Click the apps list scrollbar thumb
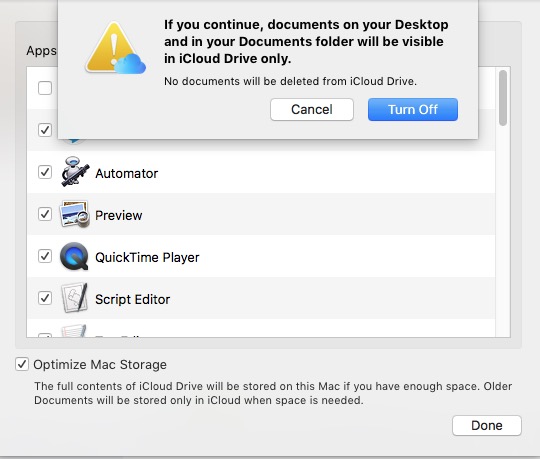Image resolution: width=540 pixels, height=459 pixels. click(503, 98)
